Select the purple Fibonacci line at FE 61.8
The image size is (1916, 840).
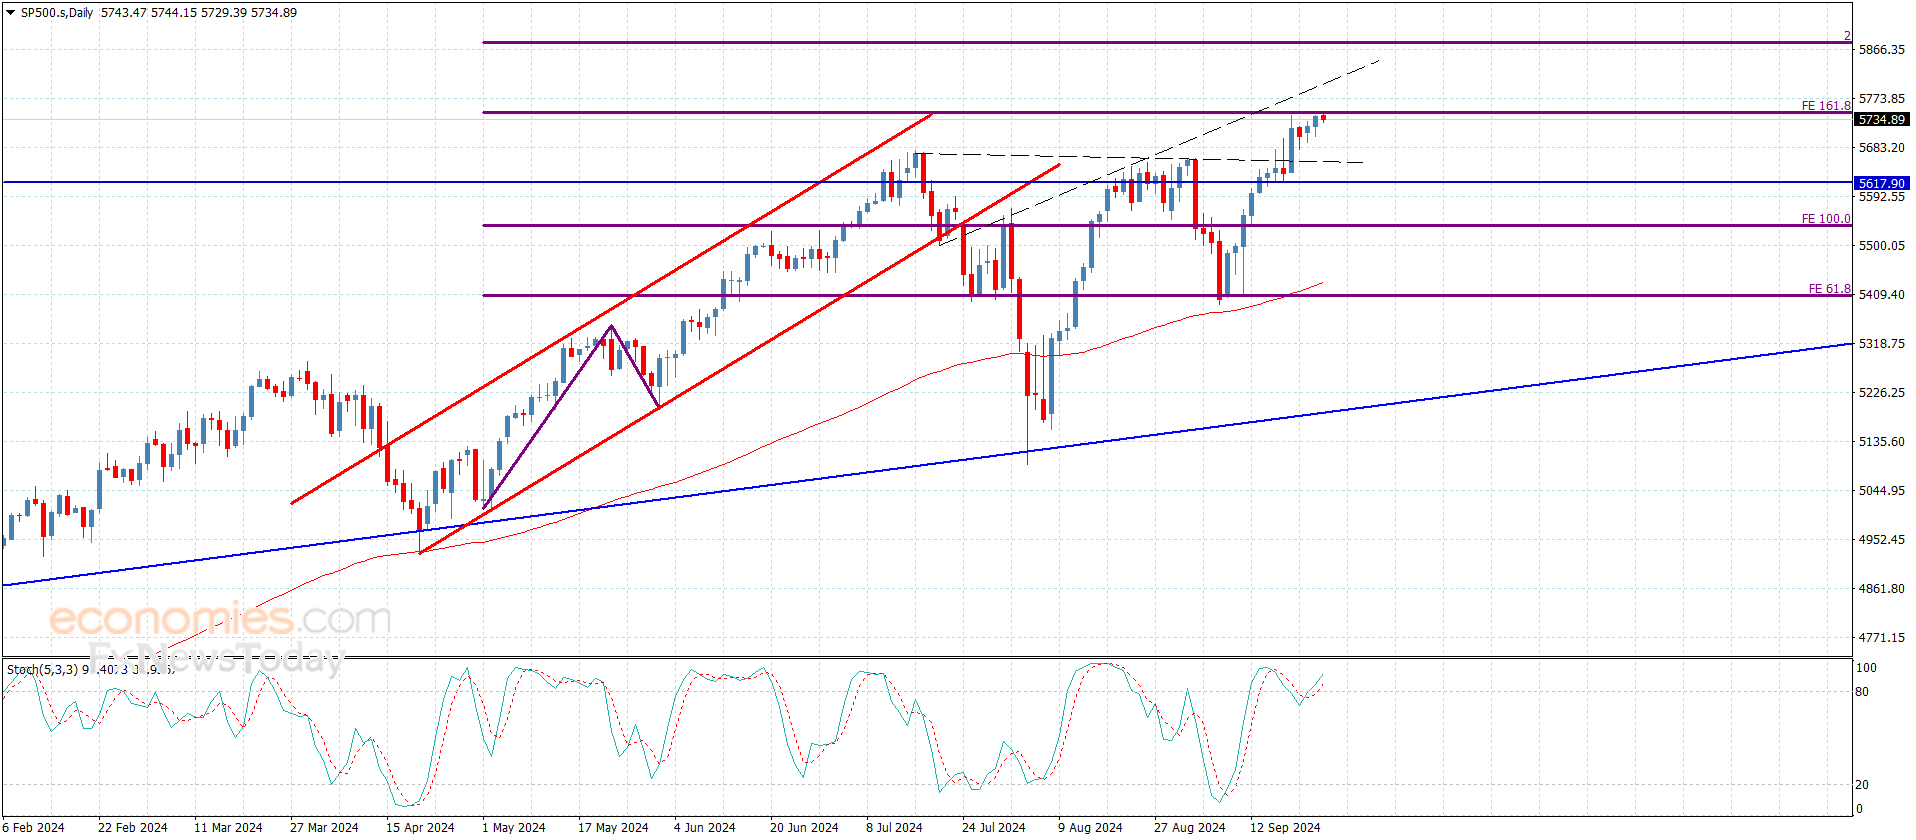click(x=1167, y=295)
